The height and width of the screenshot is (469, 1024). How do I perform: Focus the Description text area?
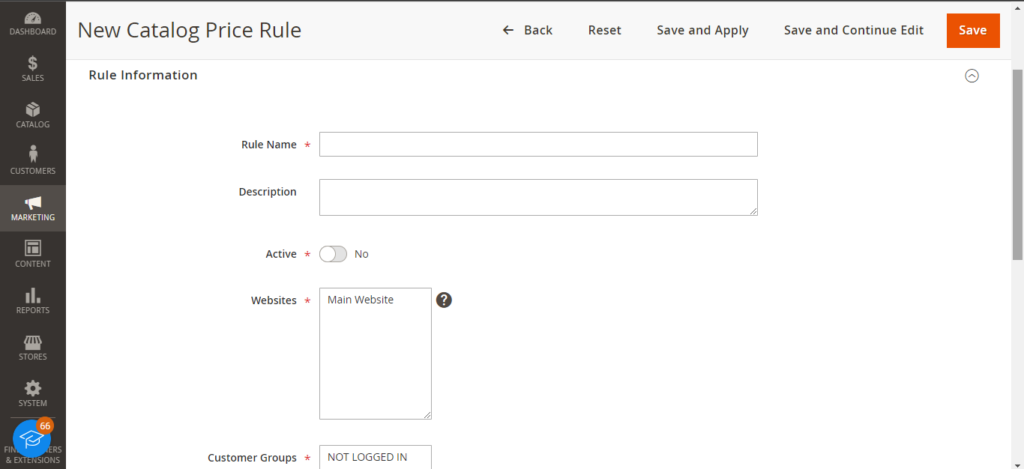click(x=538, y=197)
